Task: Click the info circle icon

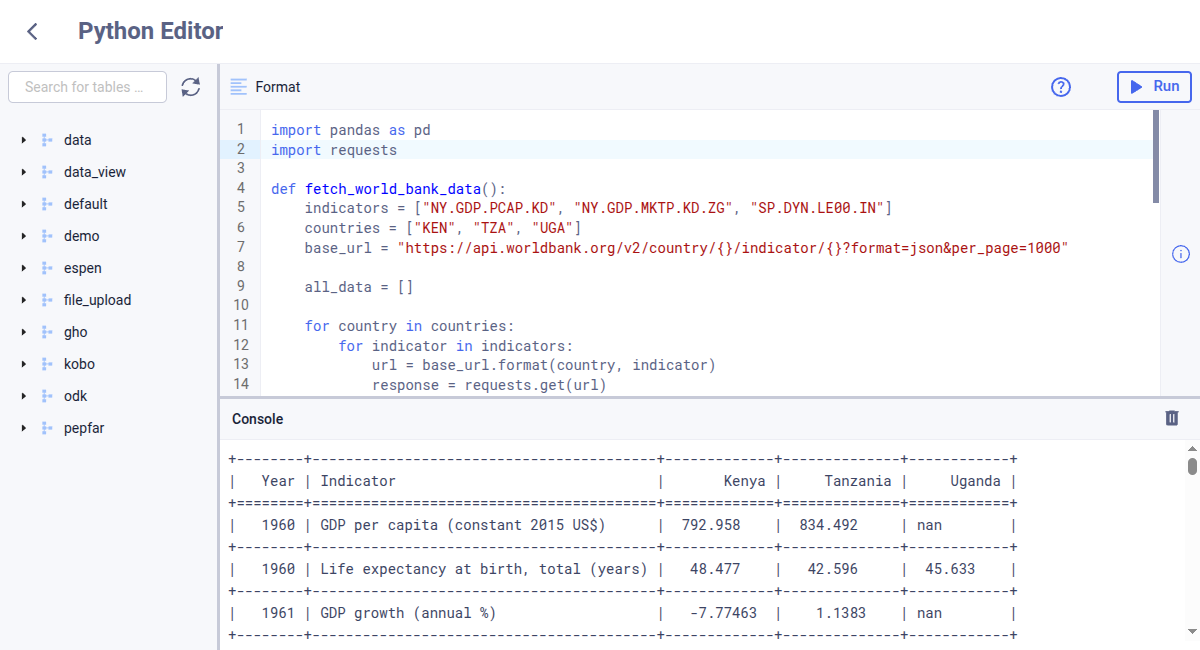Action: click(x=1180, y=254)
